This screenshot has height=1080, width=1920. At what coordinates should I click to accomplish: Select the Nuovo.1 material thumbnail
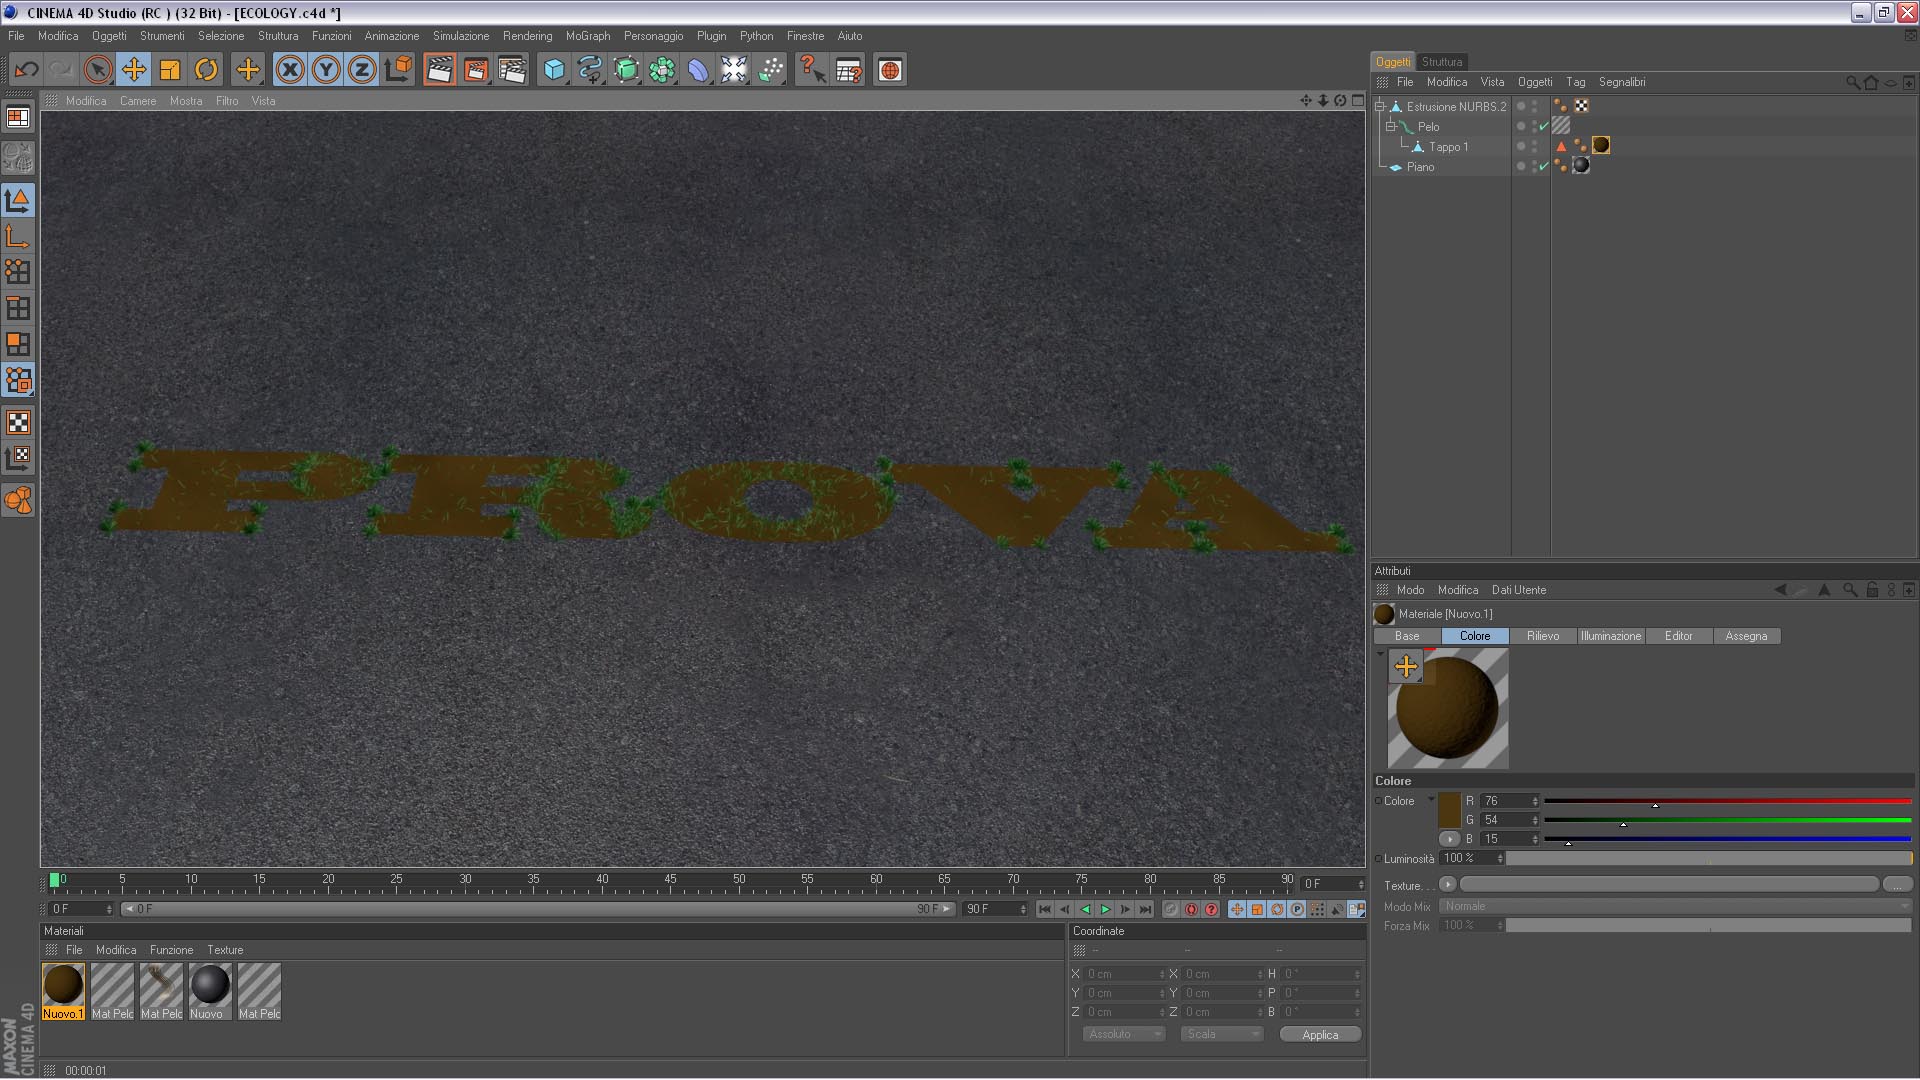pos(63,985)
